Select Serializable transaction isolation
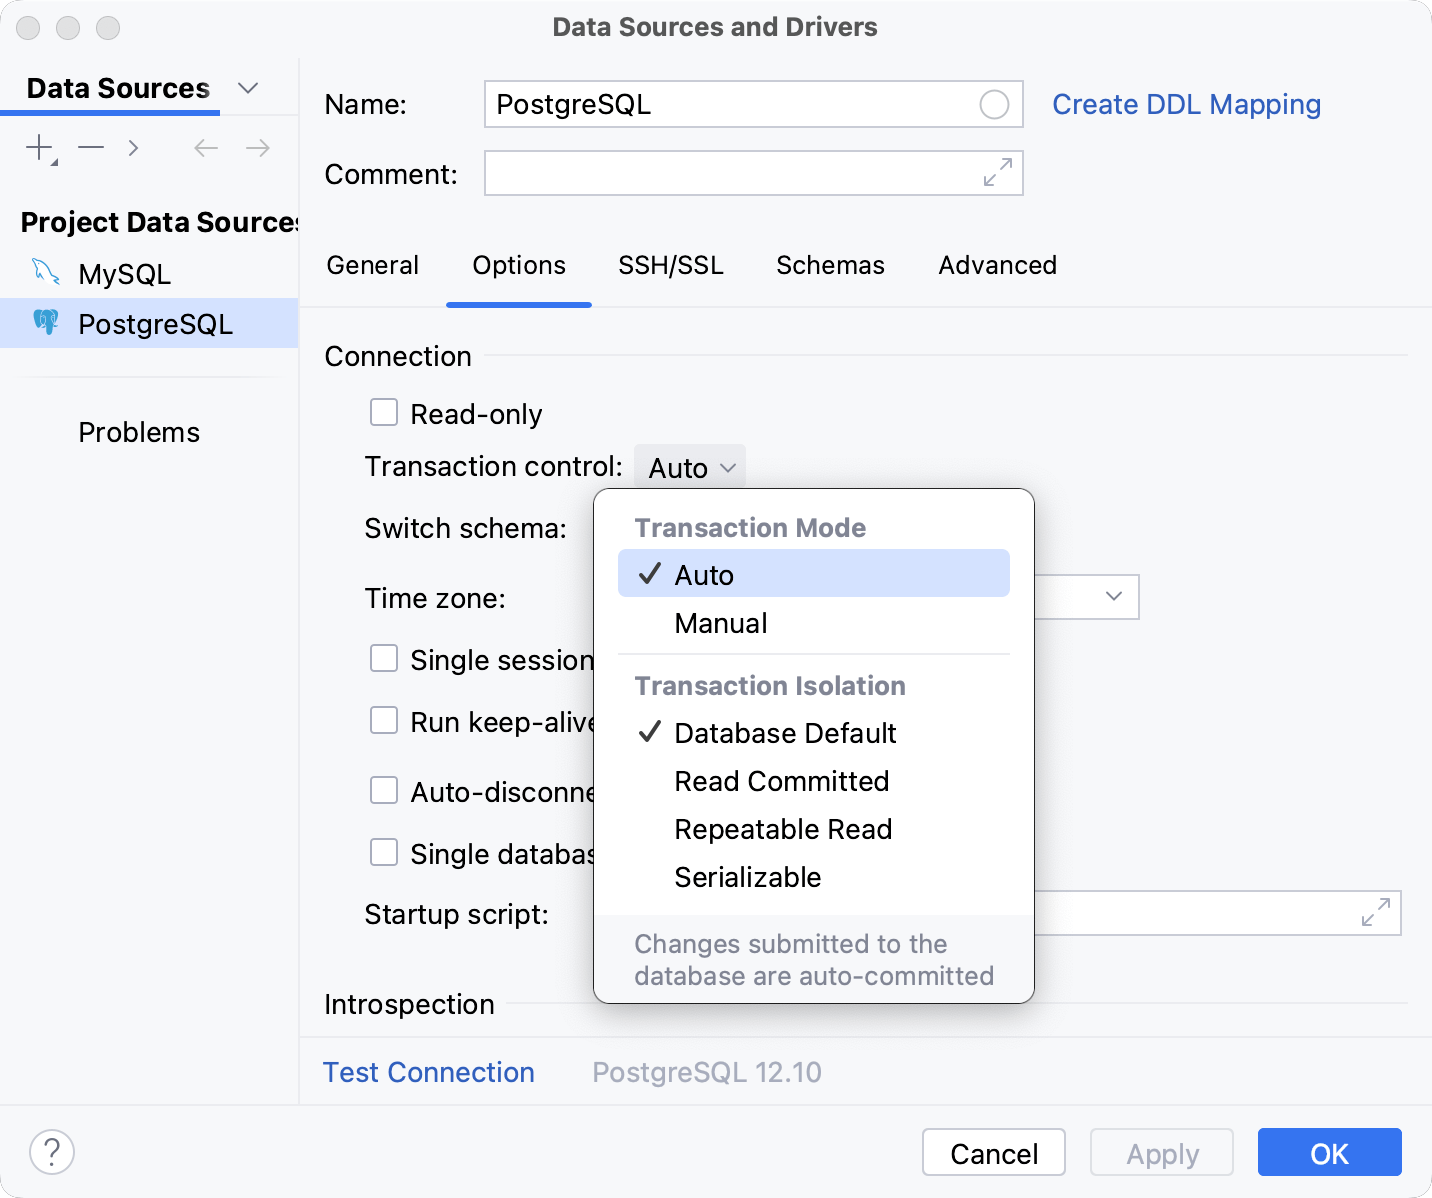The width and height of the screenshot is (1432, 1198). point(748,877)
